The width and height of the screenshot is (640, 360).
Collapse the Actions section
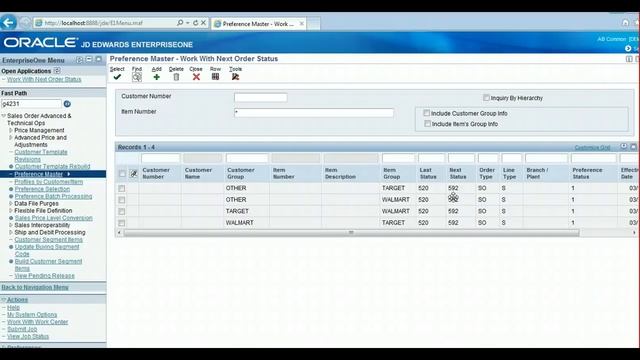tap(4, 300)
